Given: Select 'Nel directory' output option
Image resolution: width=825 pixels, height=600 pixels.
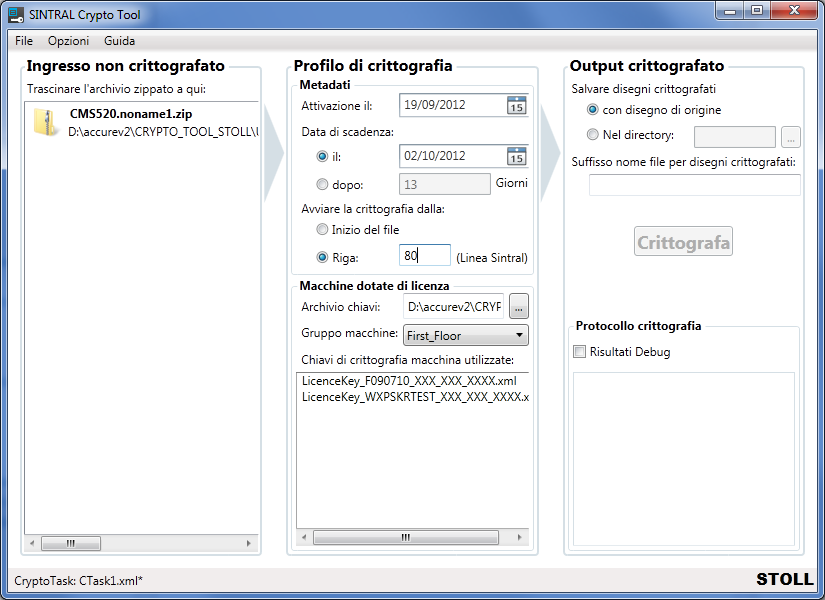Looking at the screenshot, I should click(x=593, y=135).
